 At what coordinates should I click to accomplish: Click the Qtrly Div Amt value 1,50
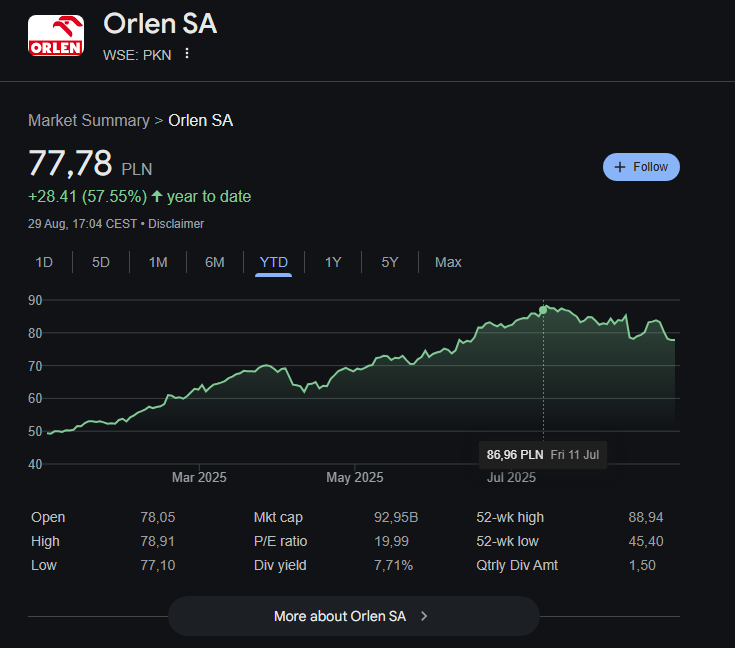[x=642, y=565]
